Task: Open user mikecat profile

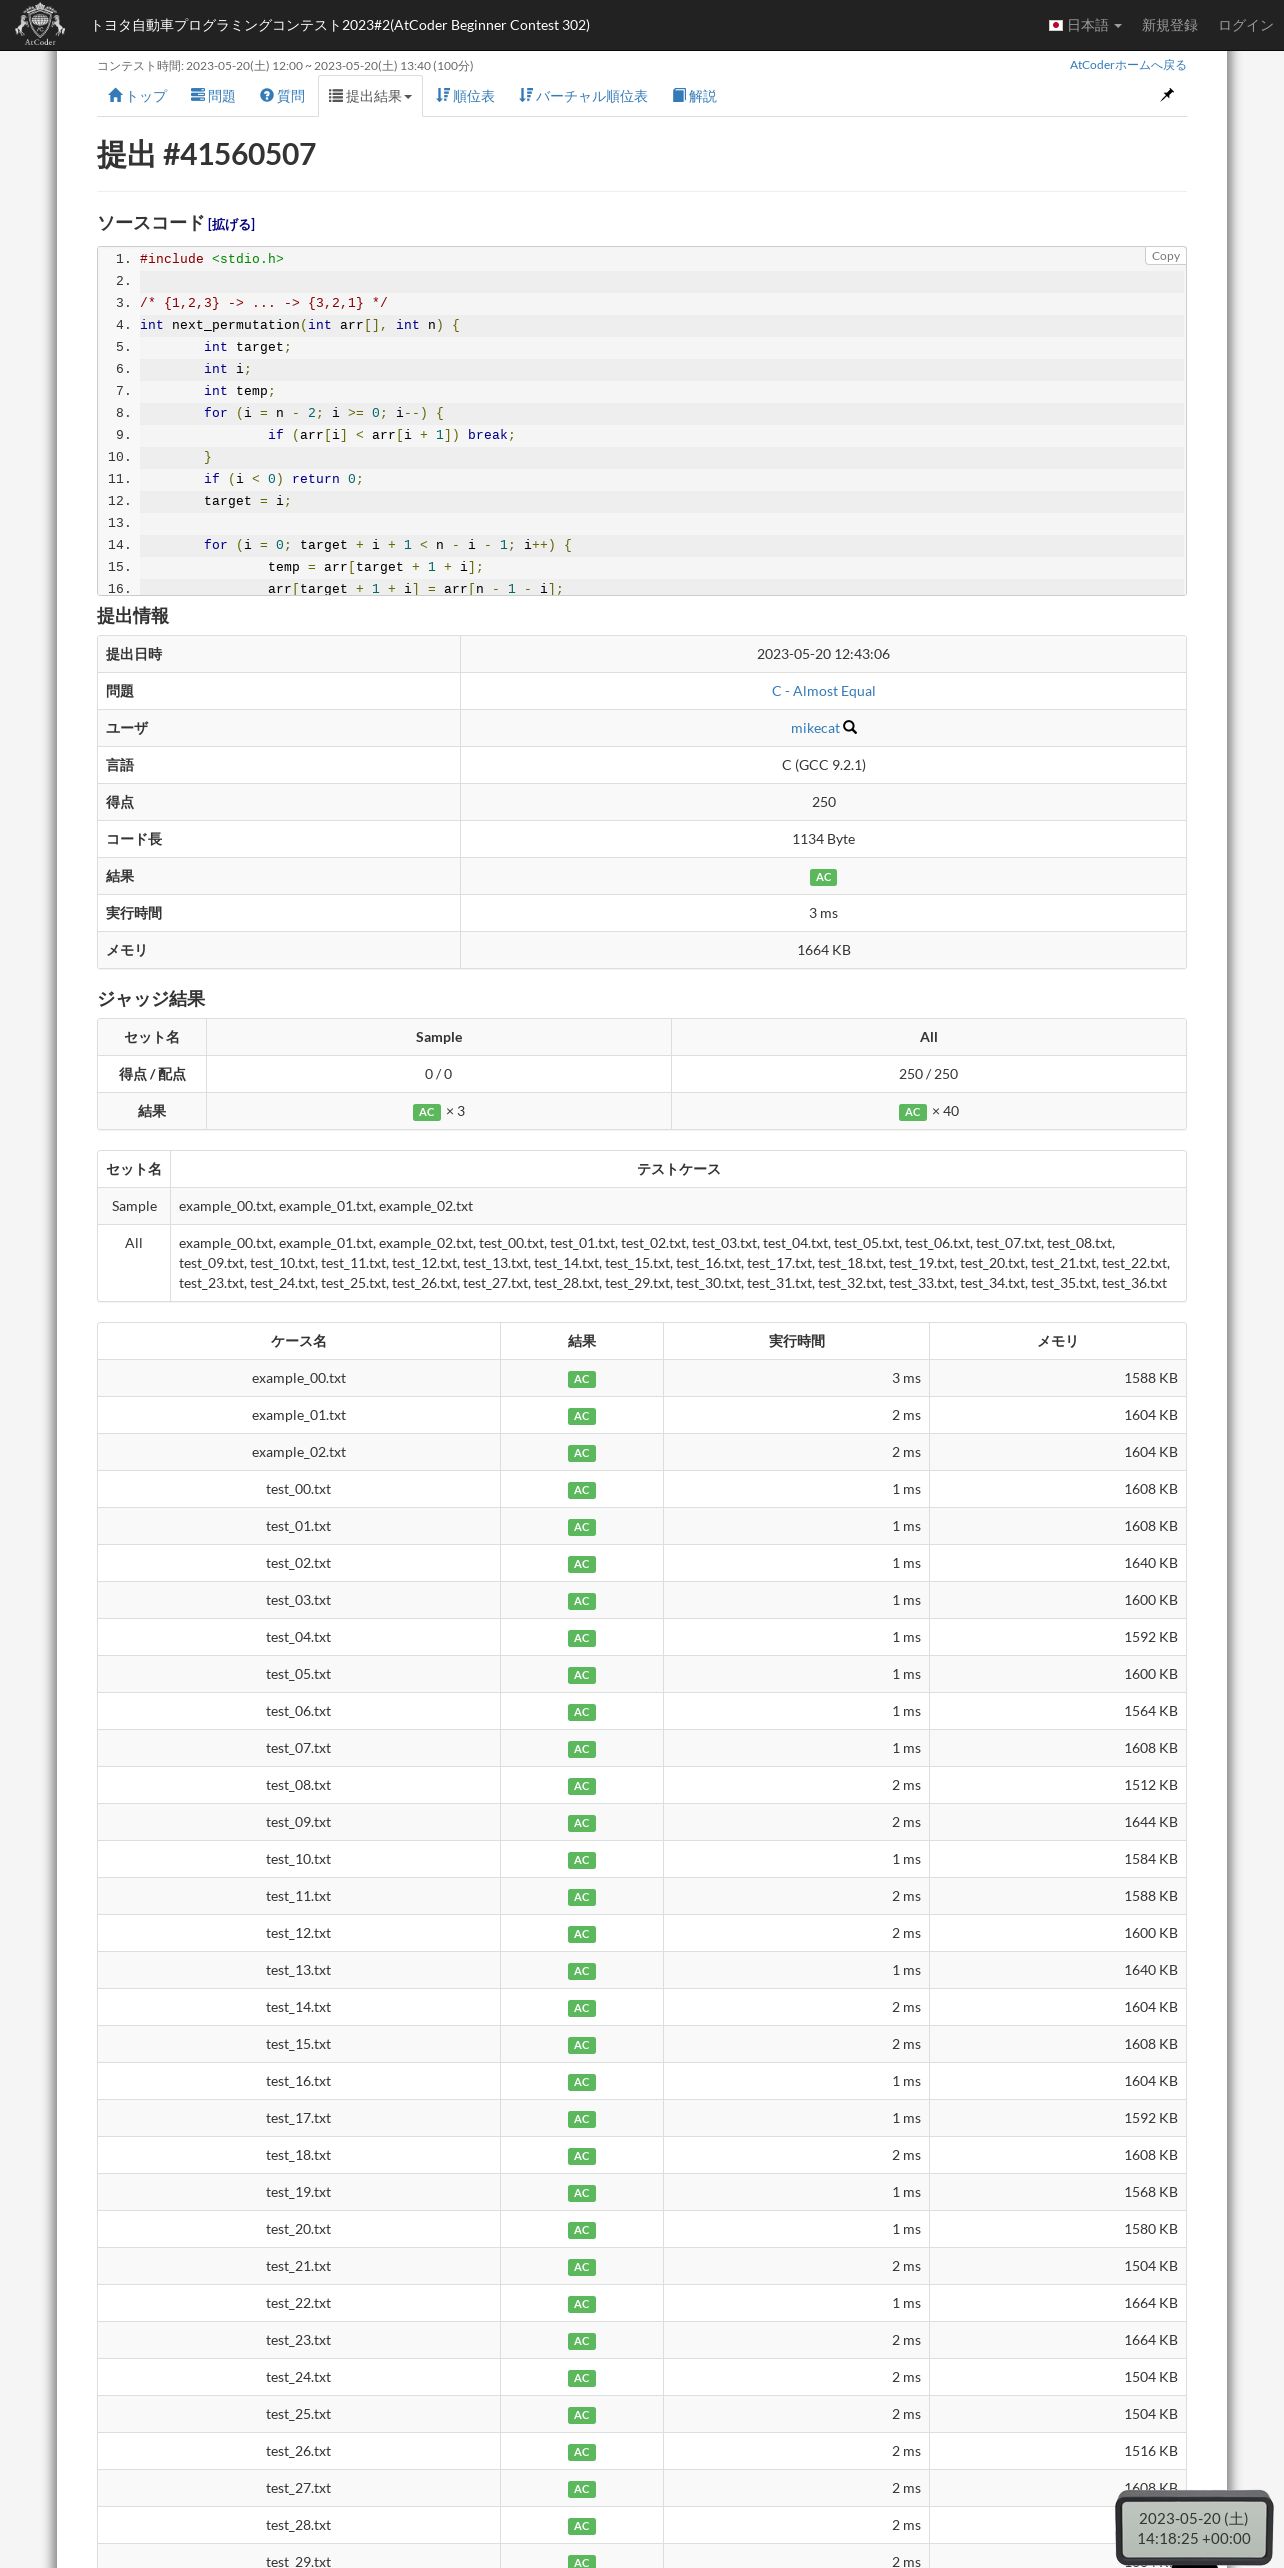Action: click(815, 728)
